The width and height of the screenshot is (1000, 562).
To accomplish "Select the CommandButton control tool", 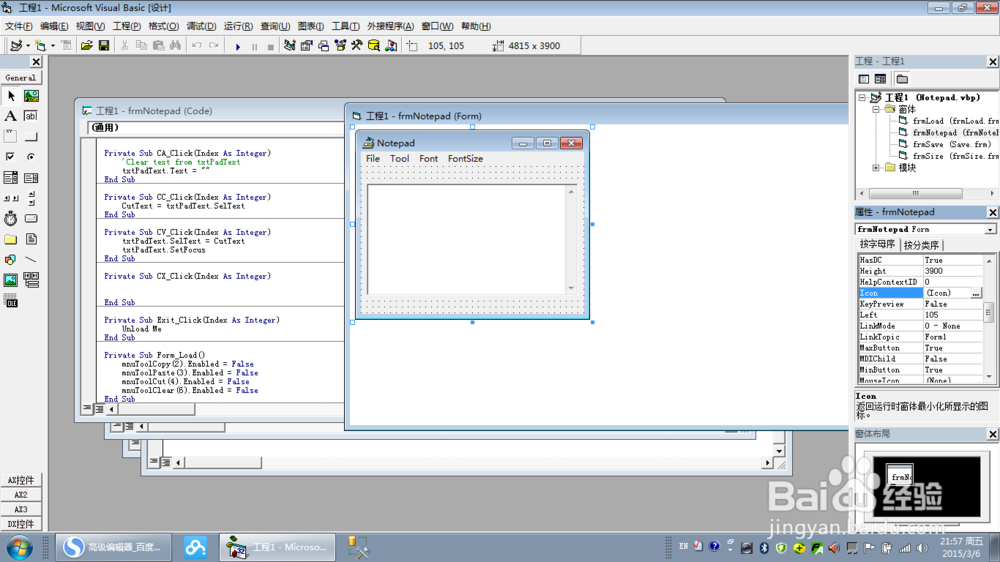I will coord(31,137).
